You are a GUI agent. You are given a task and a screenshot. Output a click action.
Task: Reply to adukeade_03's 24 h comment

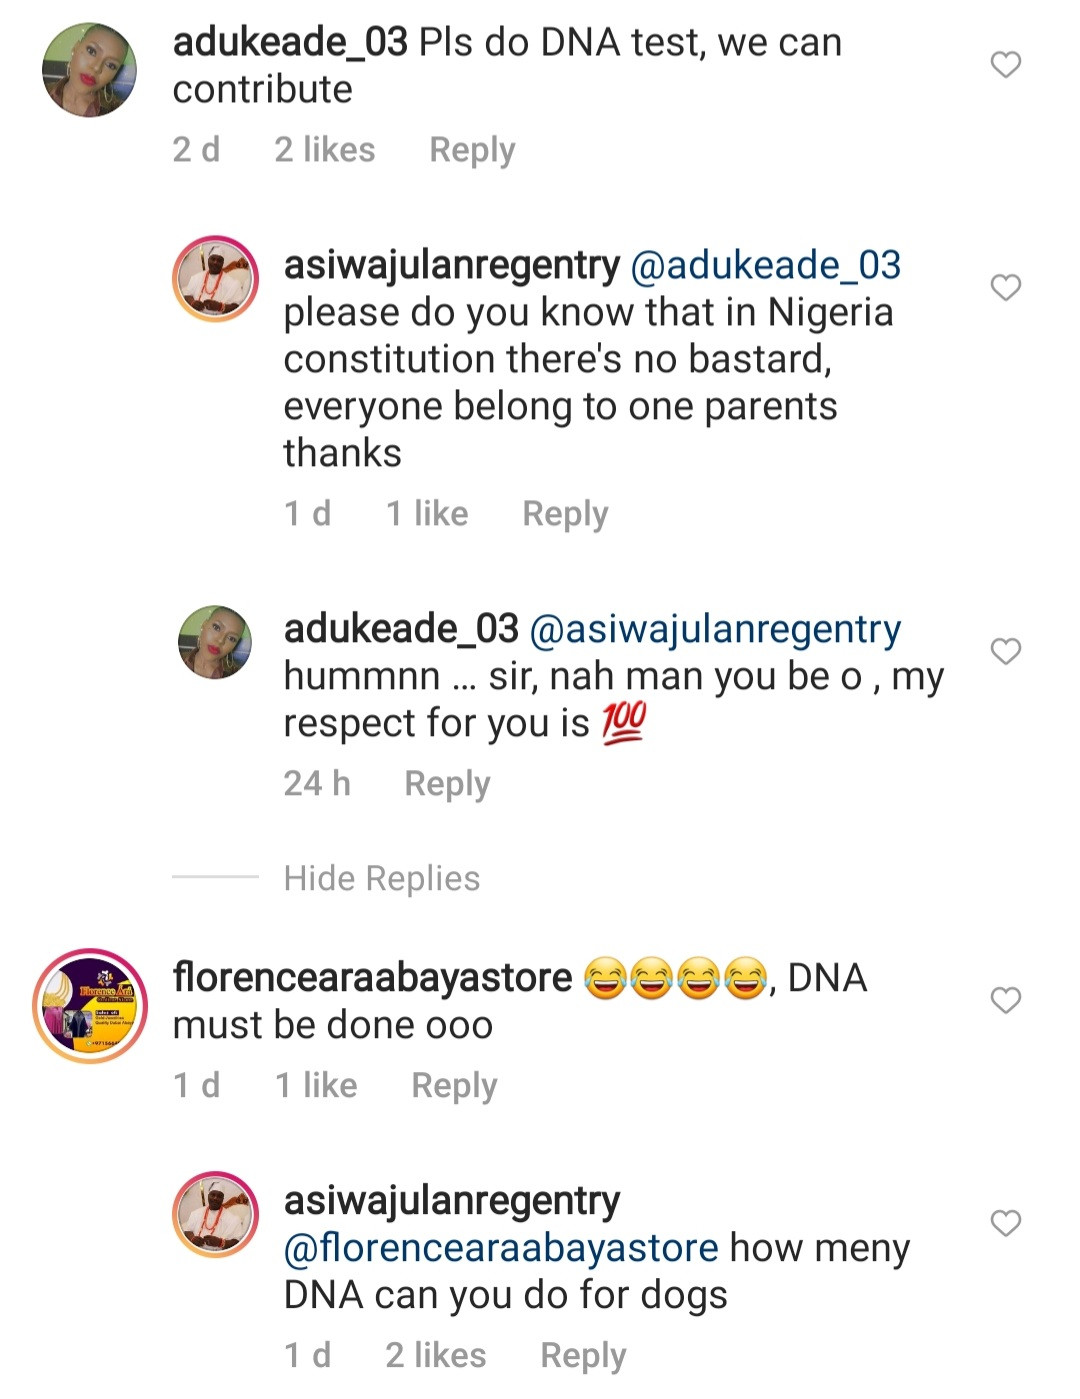pyautogui.click(x=447, y=784)
